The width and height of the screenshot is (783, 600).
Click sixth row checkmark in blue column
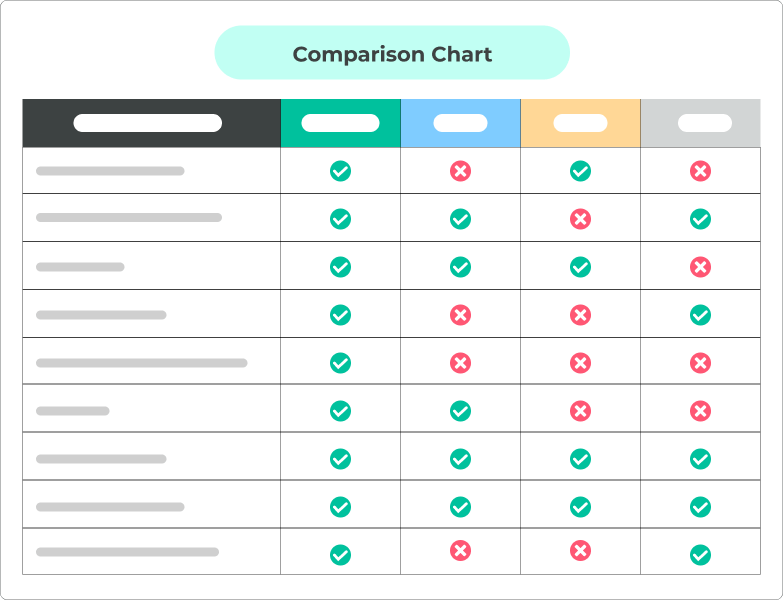pos(460,411)
